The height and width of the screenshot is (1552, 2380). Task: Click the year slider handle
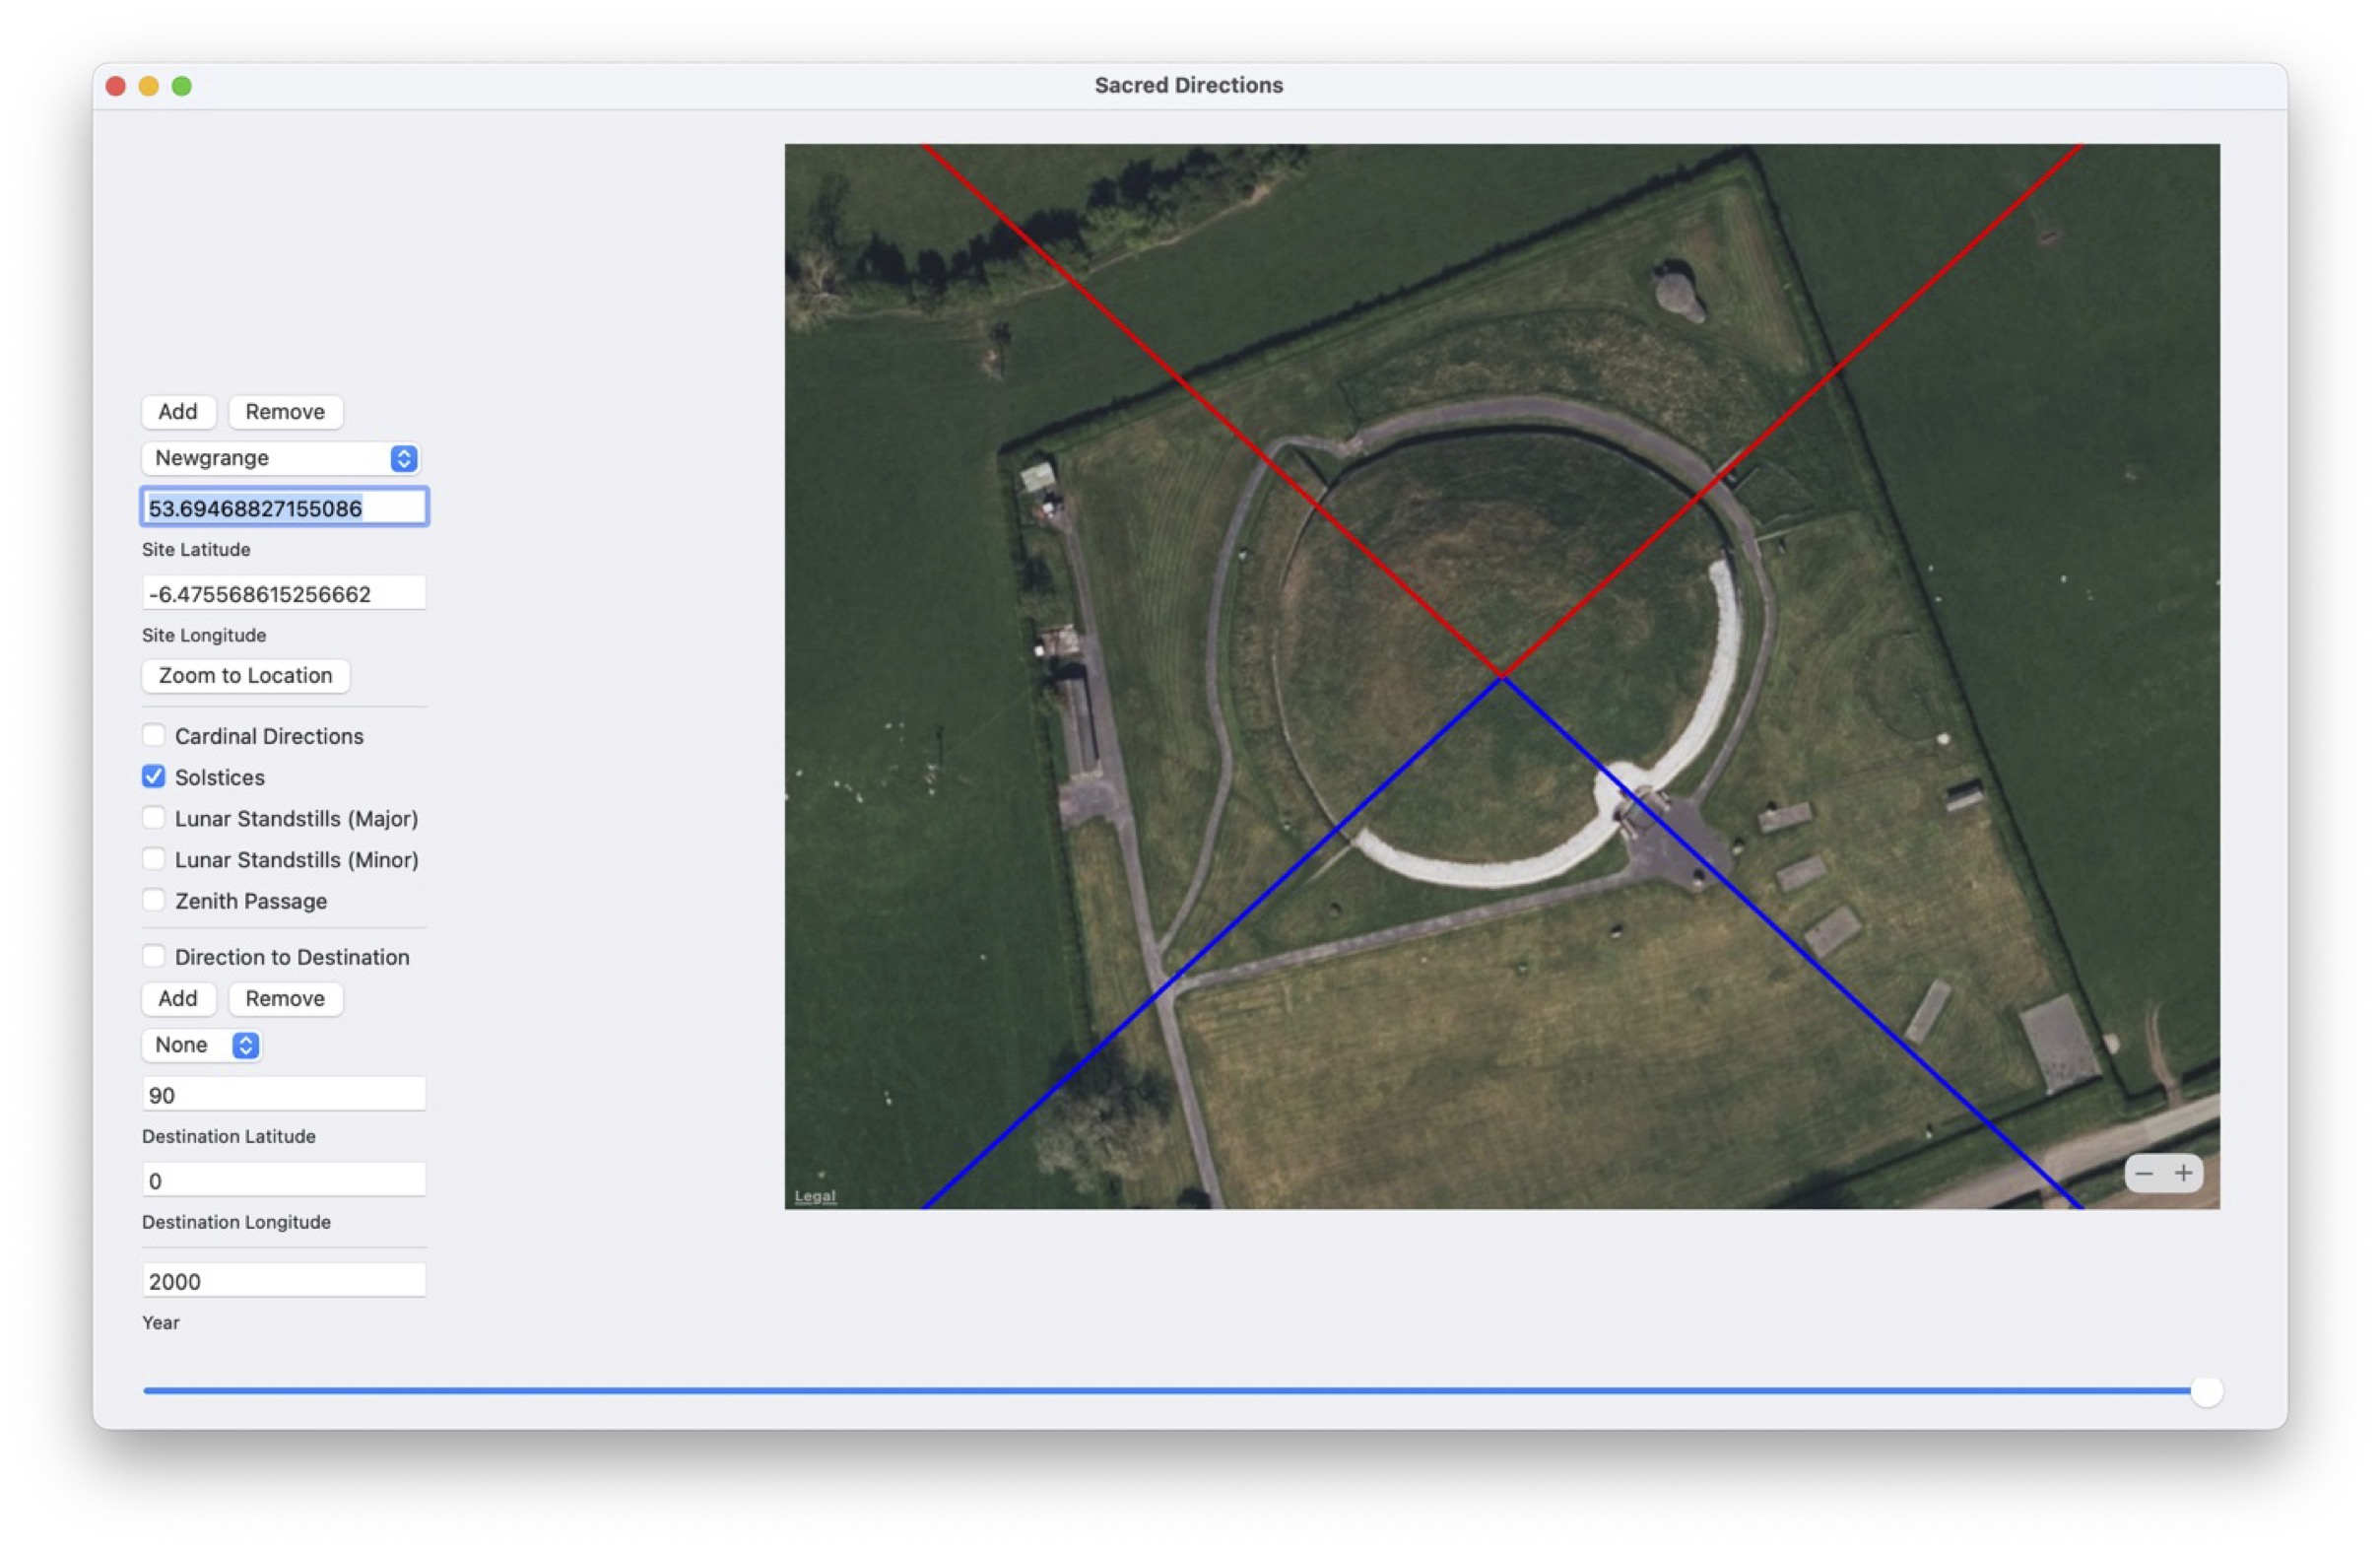pos(2206,1390)
